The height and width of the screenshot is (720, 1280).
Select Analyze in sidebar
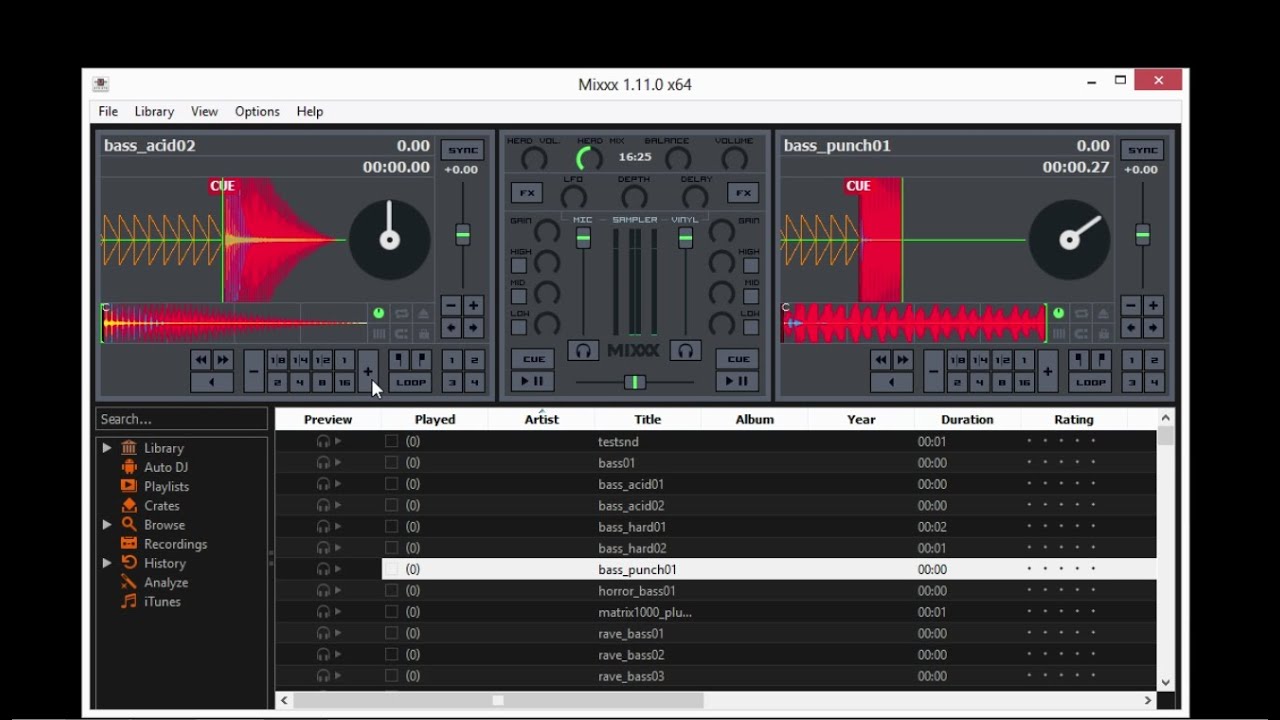pyautogui.click(x=166, y=582)
